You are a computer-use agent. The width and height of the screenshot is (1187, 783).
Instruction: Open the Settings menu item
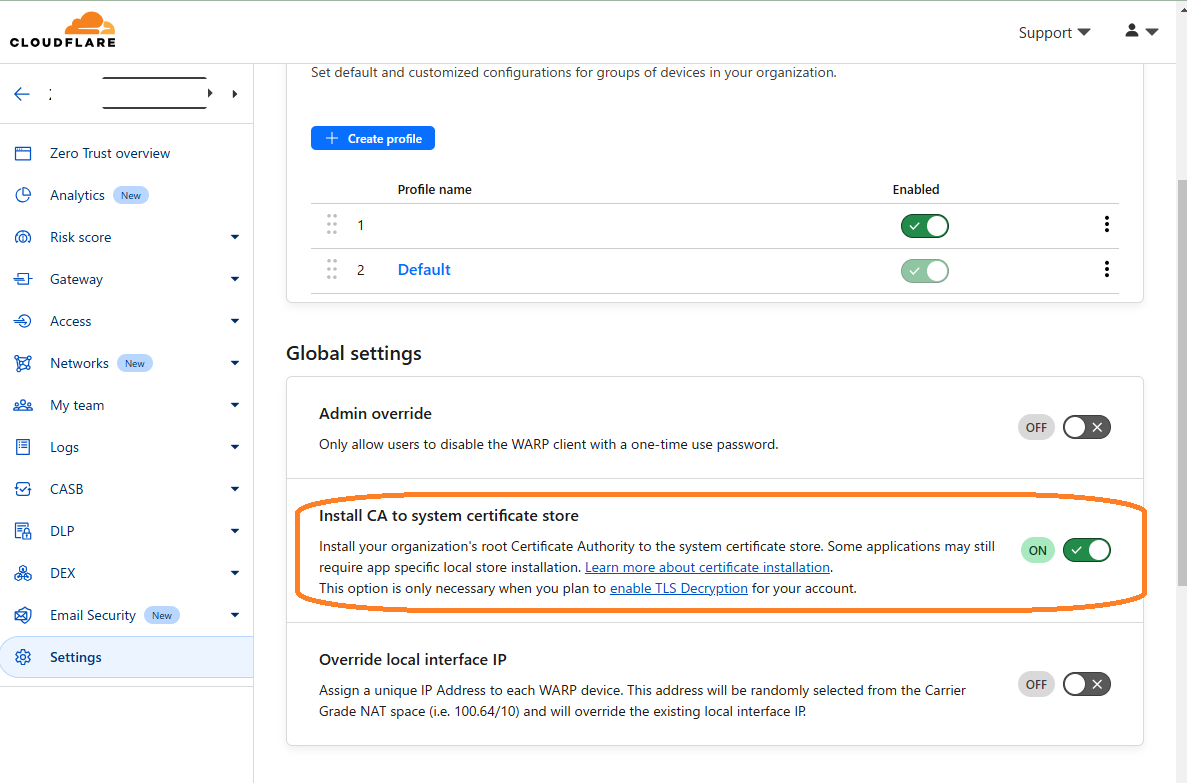(76, 657)
